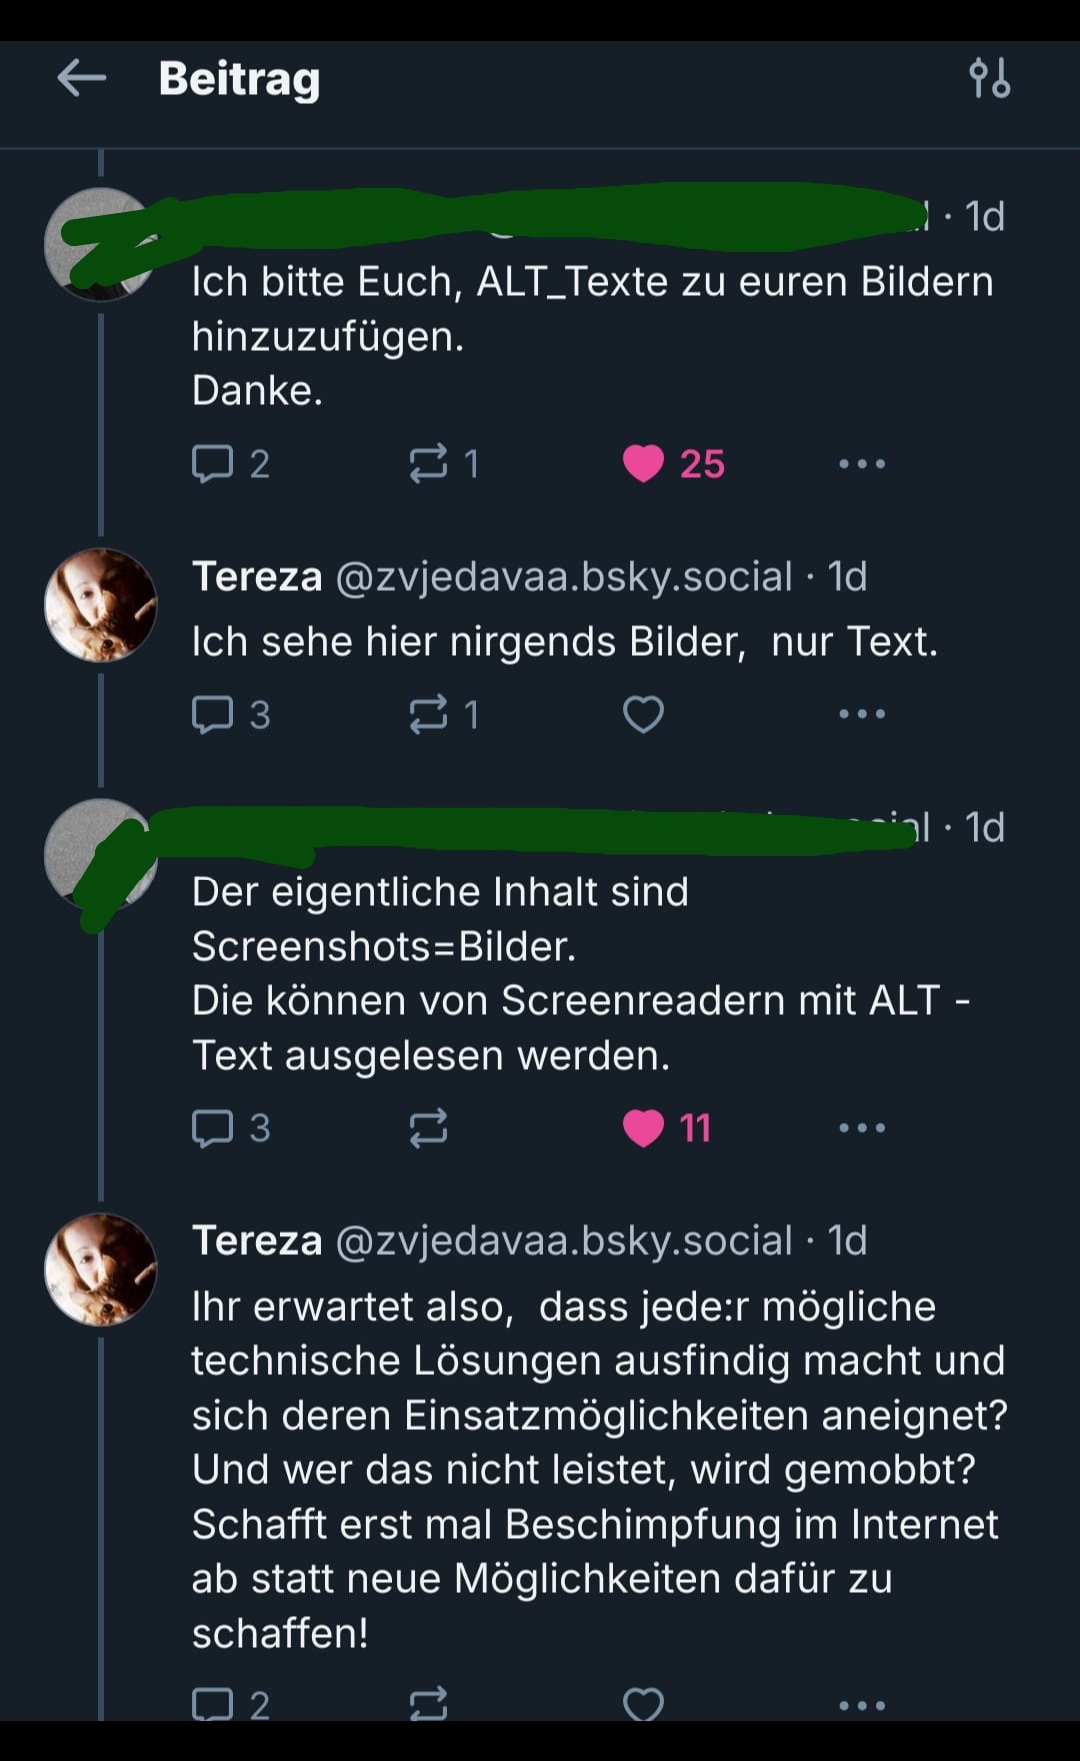The height and width of the screenshot is (1761, 1080).
Task: Click @zvjedavaa.bsky.social handle on last post
Action: [564, 1241]
